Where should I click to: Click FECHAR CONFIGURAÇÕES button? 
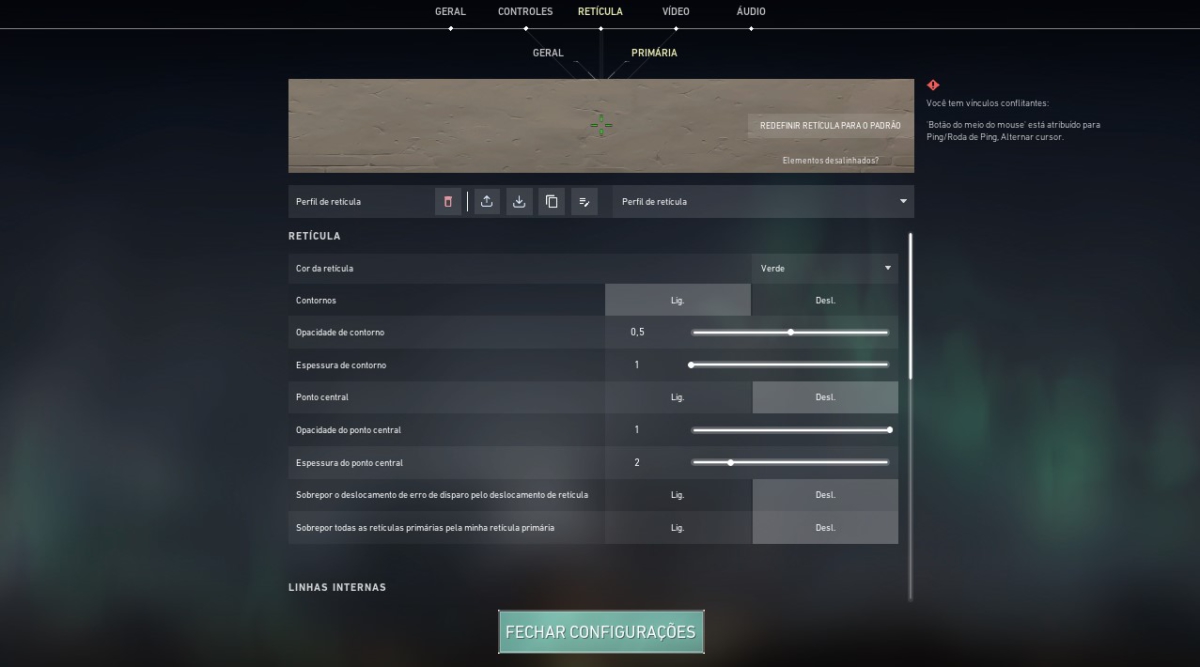pos(600,632)
